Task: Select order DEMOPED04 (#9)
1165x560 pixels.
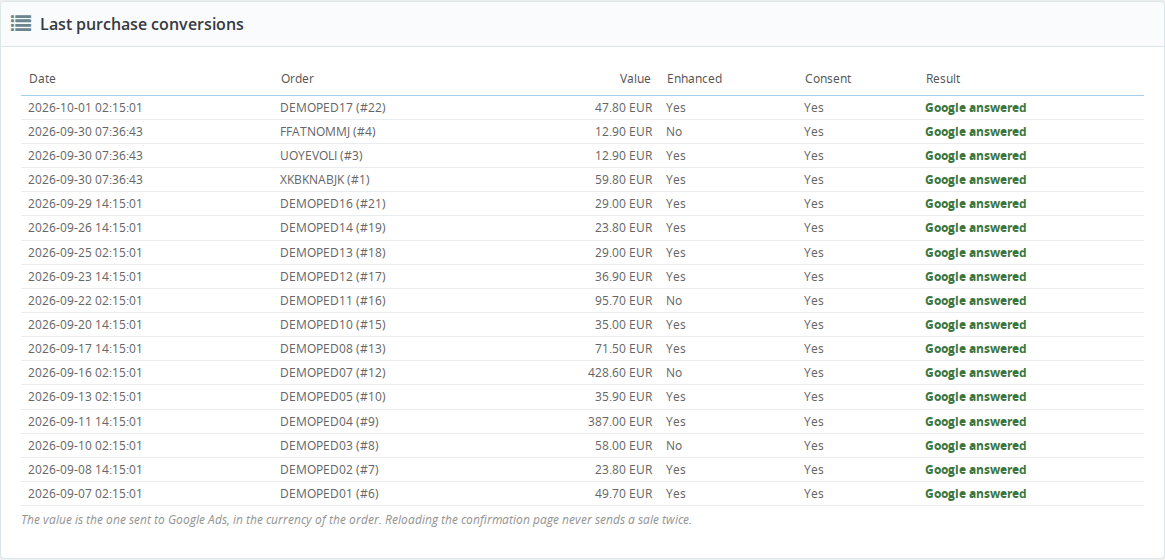Action: pos(329,421)
